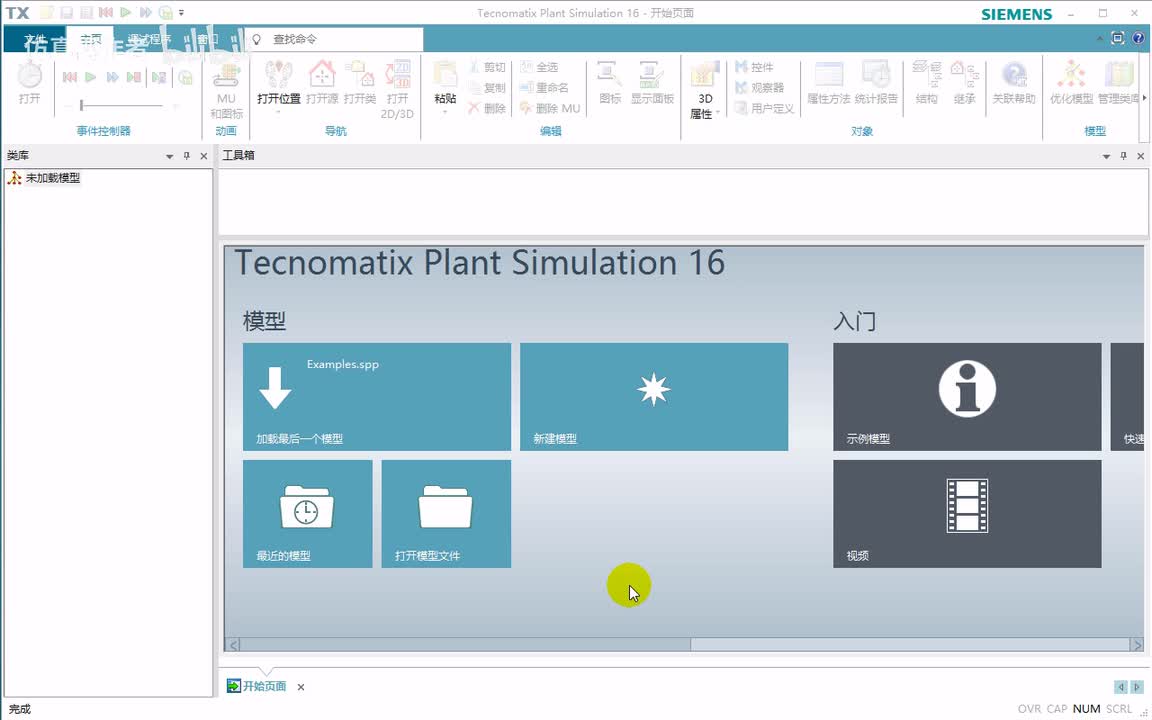This screenshot has height=720, width=1152.
Task: Click the 粘贴 clipboard icon
Action: (x=445, y=76)
